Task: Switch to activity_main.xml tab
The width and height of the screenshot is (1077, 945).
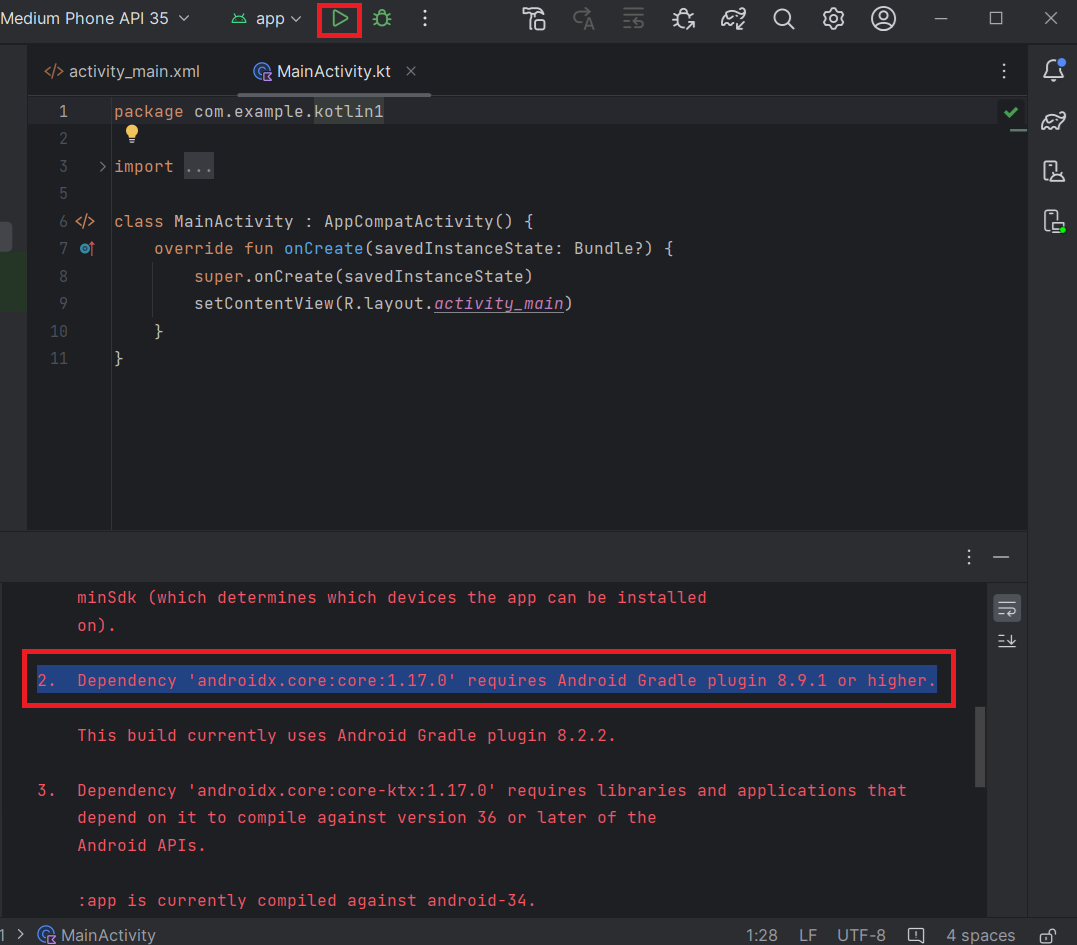Action: pyautogui.click(x=123, y=72)
